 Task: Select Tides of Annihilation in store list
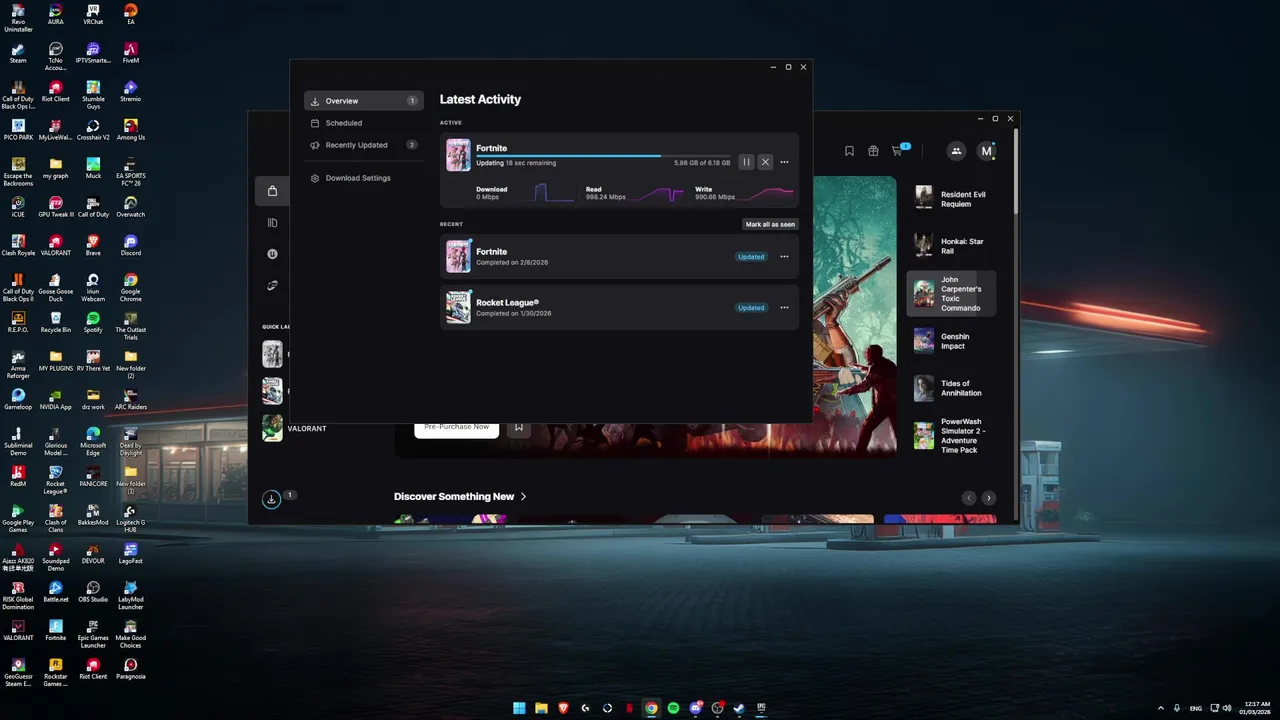click(951, 388)
